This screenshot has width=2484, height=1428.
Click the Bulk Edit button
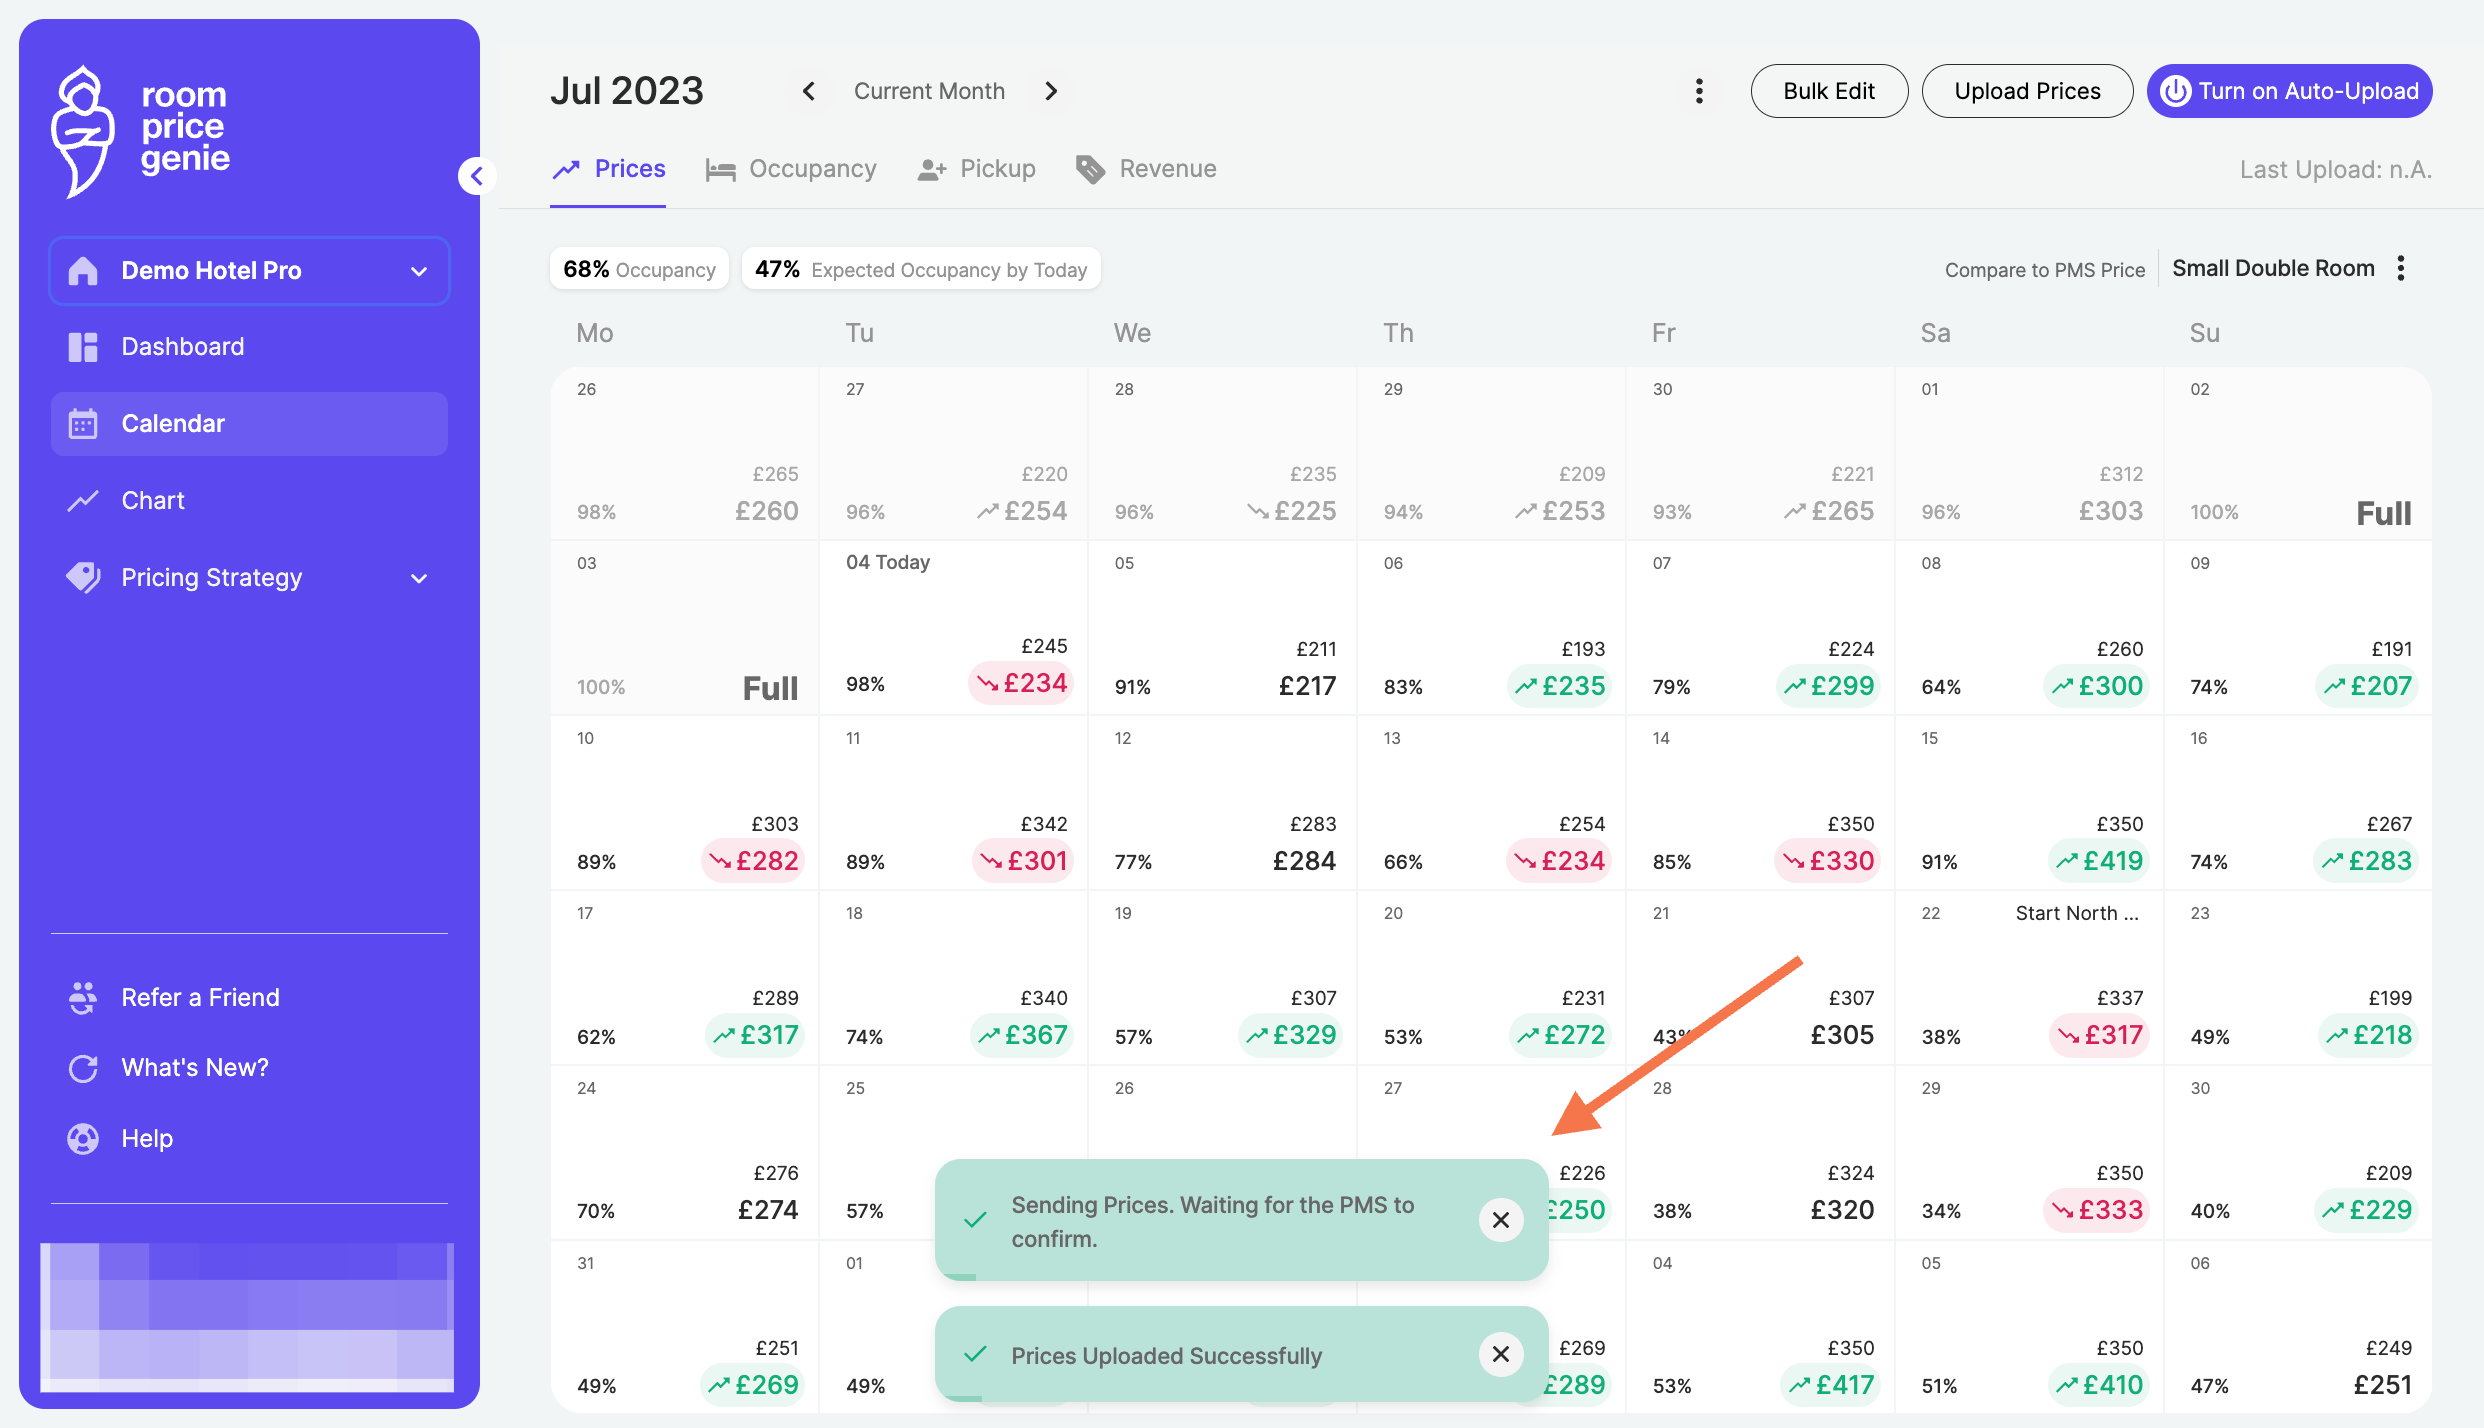pos(1829,91)
